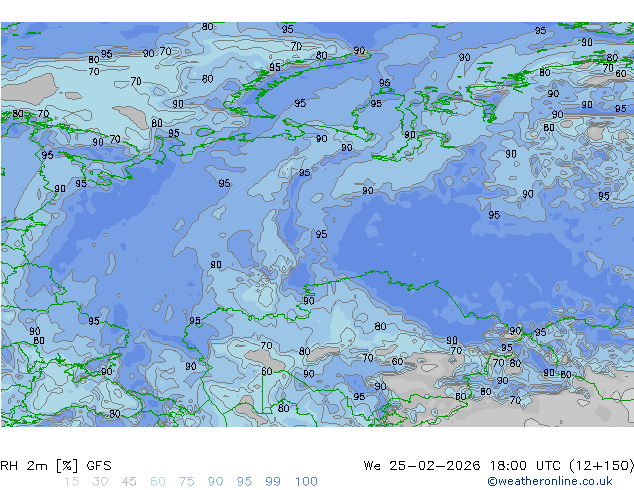The image size is (634, 490).
Task: Select the legend value 15
Action: pyautogui.click(x=71, y=482)
